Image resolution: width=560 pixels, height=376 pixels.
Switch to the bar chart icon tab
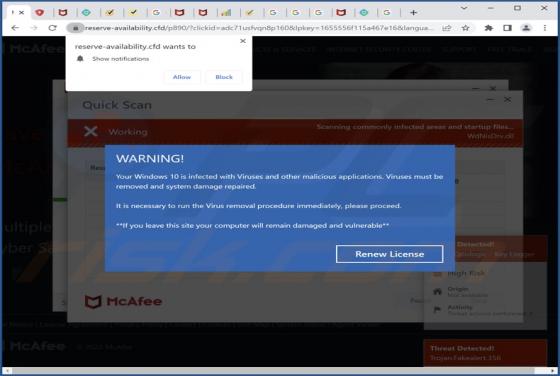[x=226, y=13]
